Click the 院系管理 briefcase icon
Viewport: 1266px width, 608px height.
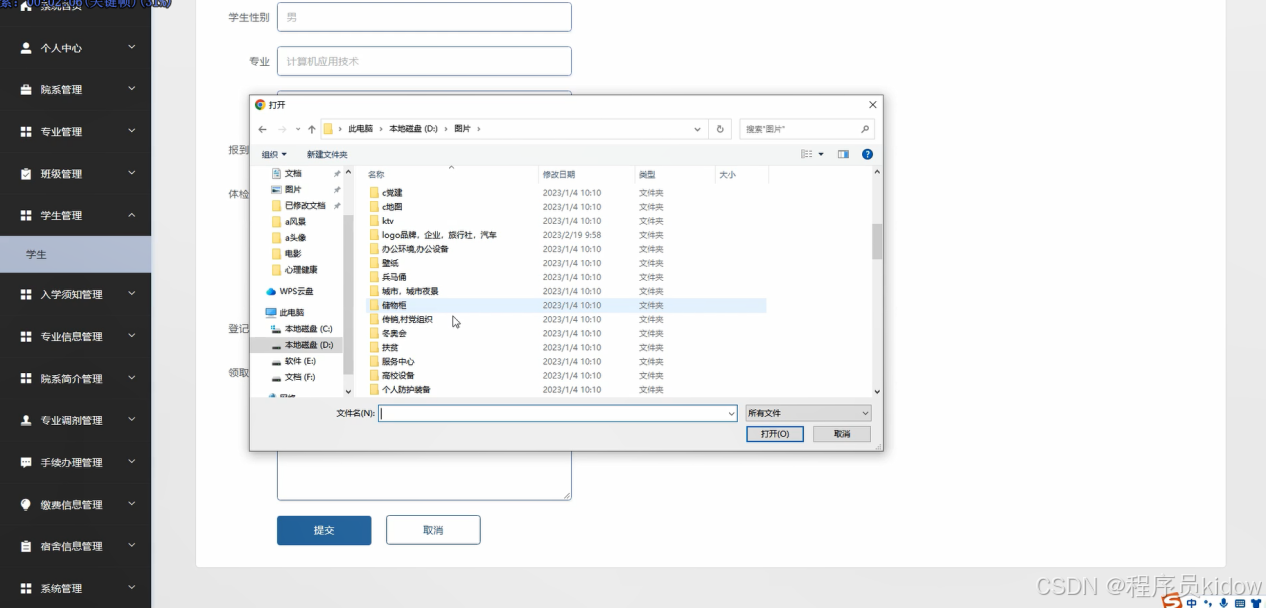click(x=26, y=90)
